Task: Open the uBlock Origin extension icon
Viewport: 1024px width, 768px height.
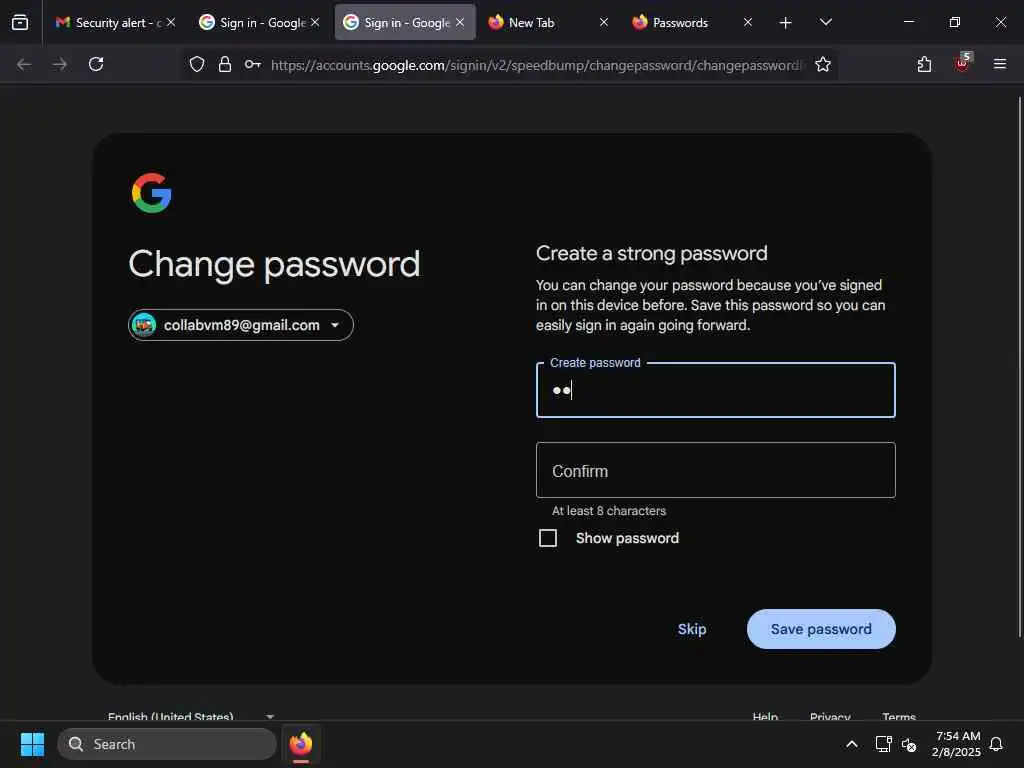Action: click(x=962, y=63)
